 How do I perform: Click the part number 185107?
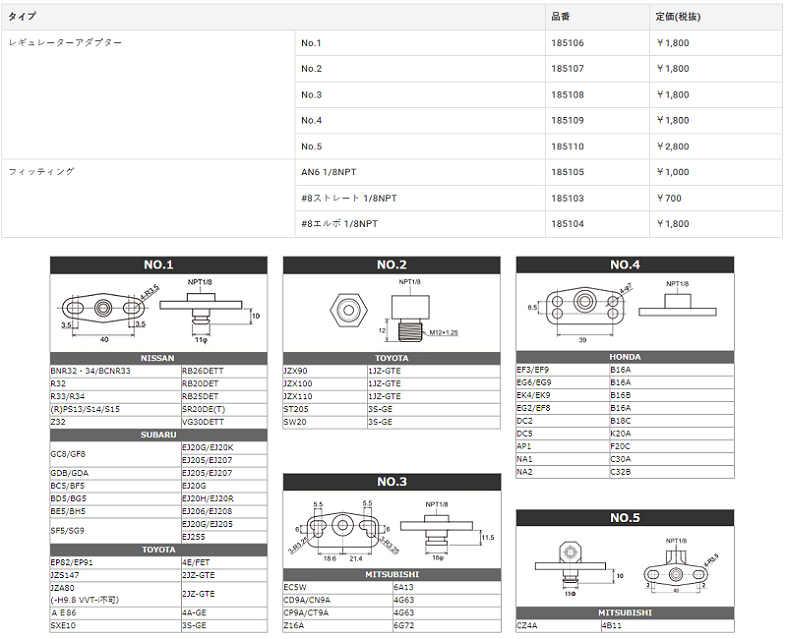tap(567, 69)
